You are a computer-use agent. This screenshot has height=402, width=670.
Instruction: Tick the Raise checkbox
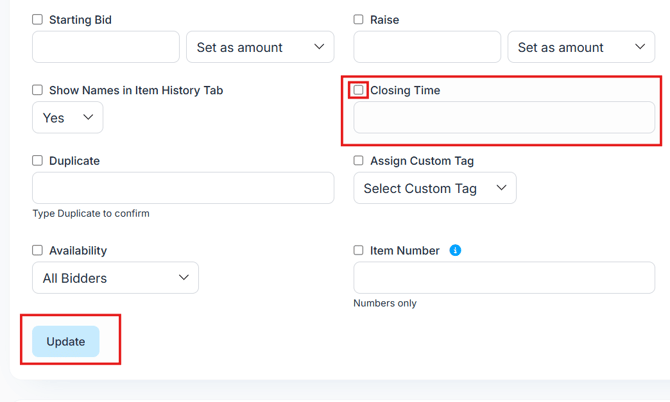coord(359,20)
